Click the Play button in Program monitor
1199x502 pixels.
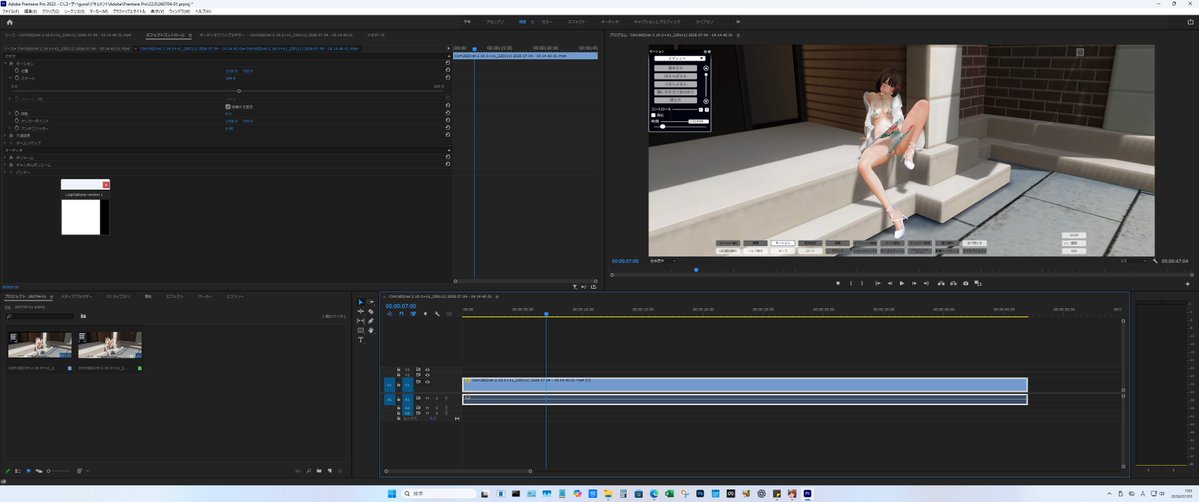point(902,283)
